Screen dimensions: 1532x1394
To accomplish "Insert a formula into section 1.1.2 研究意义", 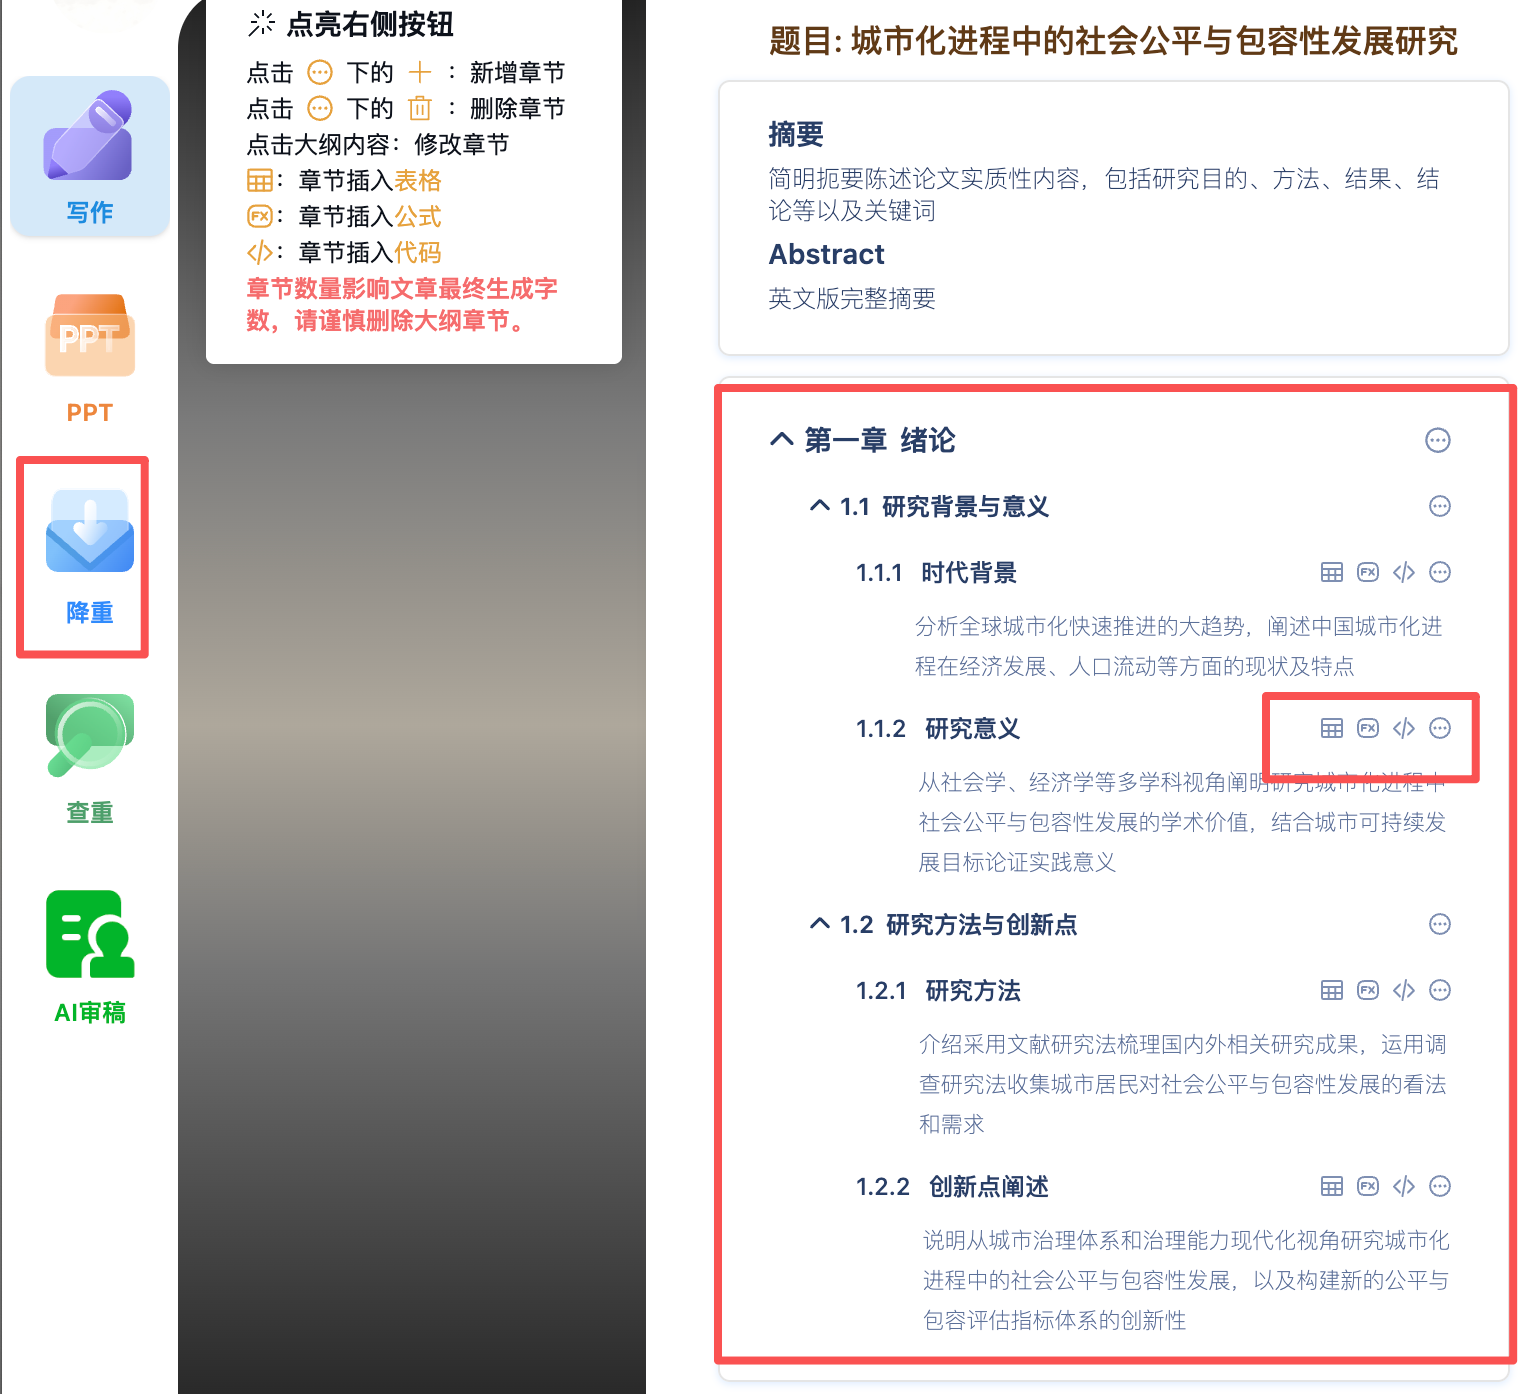I will 1367,728.
